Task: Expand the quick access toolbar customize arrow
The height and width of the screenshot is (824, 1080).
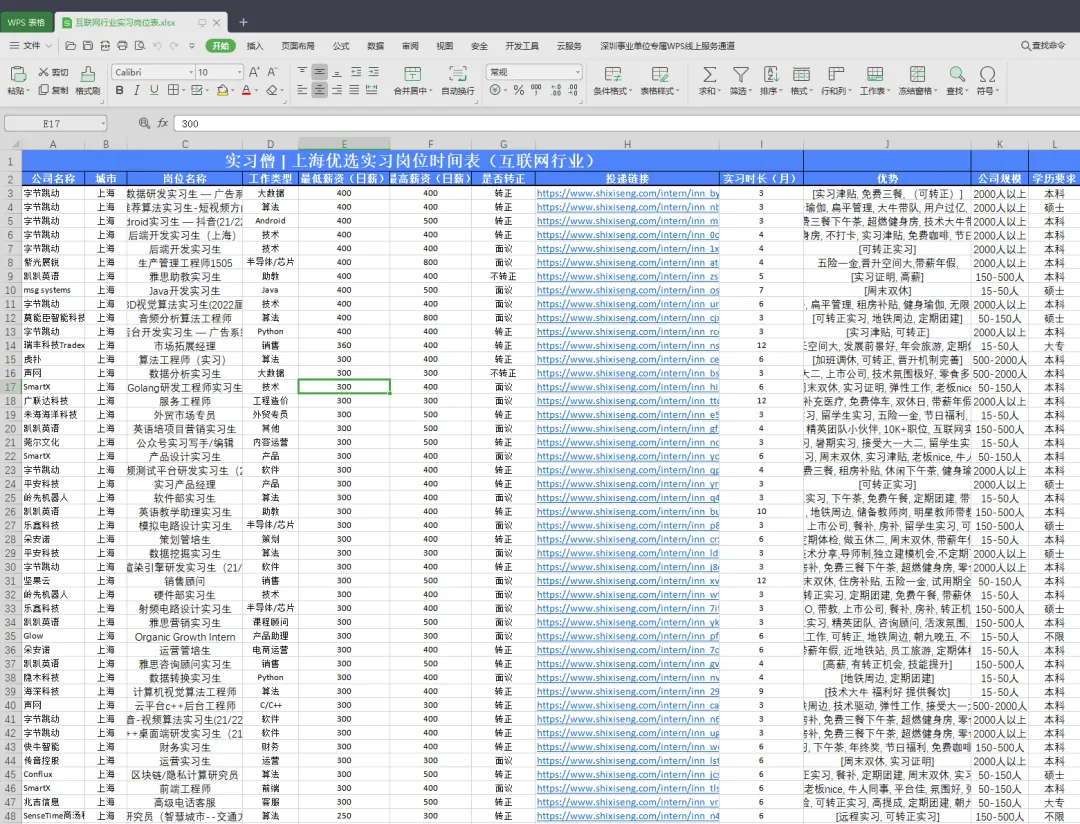Action: pyautogui.click(x=191, y=45)
